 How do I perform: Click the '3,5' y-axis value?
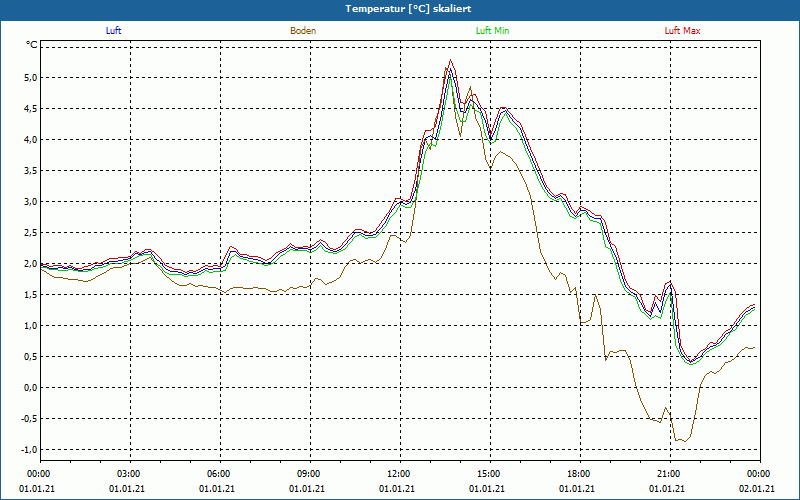click(31, 171)
